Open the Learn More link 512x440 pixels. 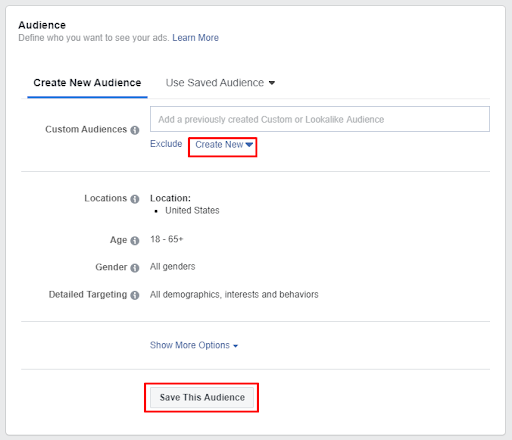pyautogui.click(x=195, y=38)
